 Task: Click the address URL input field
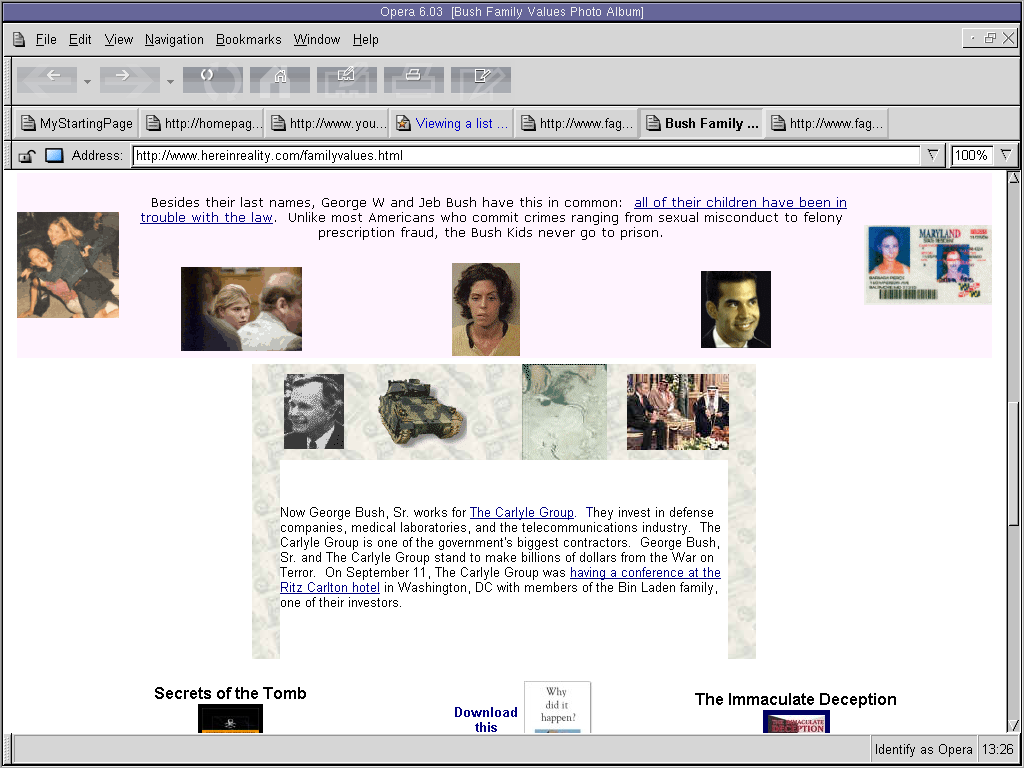pyautogui.click(x=526, y=155)
